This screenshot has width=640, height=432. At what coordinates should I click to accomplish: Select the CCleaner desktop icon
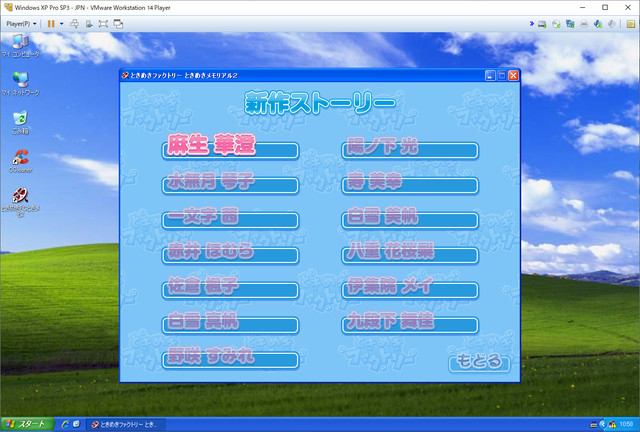click(20, 160)
